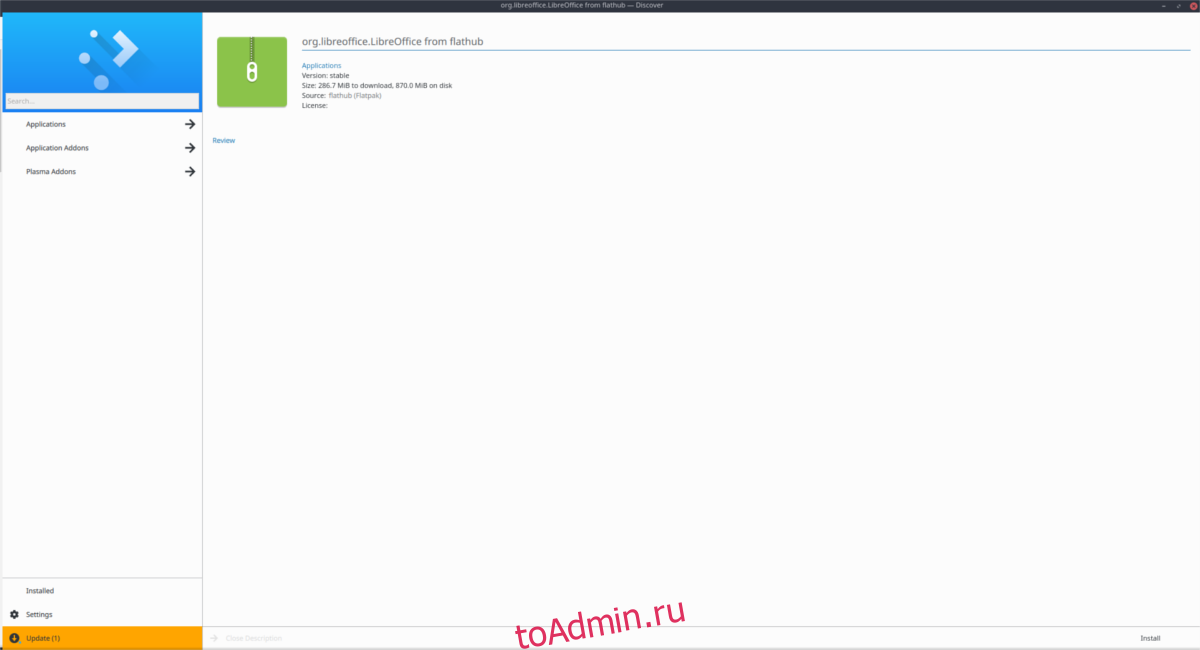Open the Review link

pos(224,141)
